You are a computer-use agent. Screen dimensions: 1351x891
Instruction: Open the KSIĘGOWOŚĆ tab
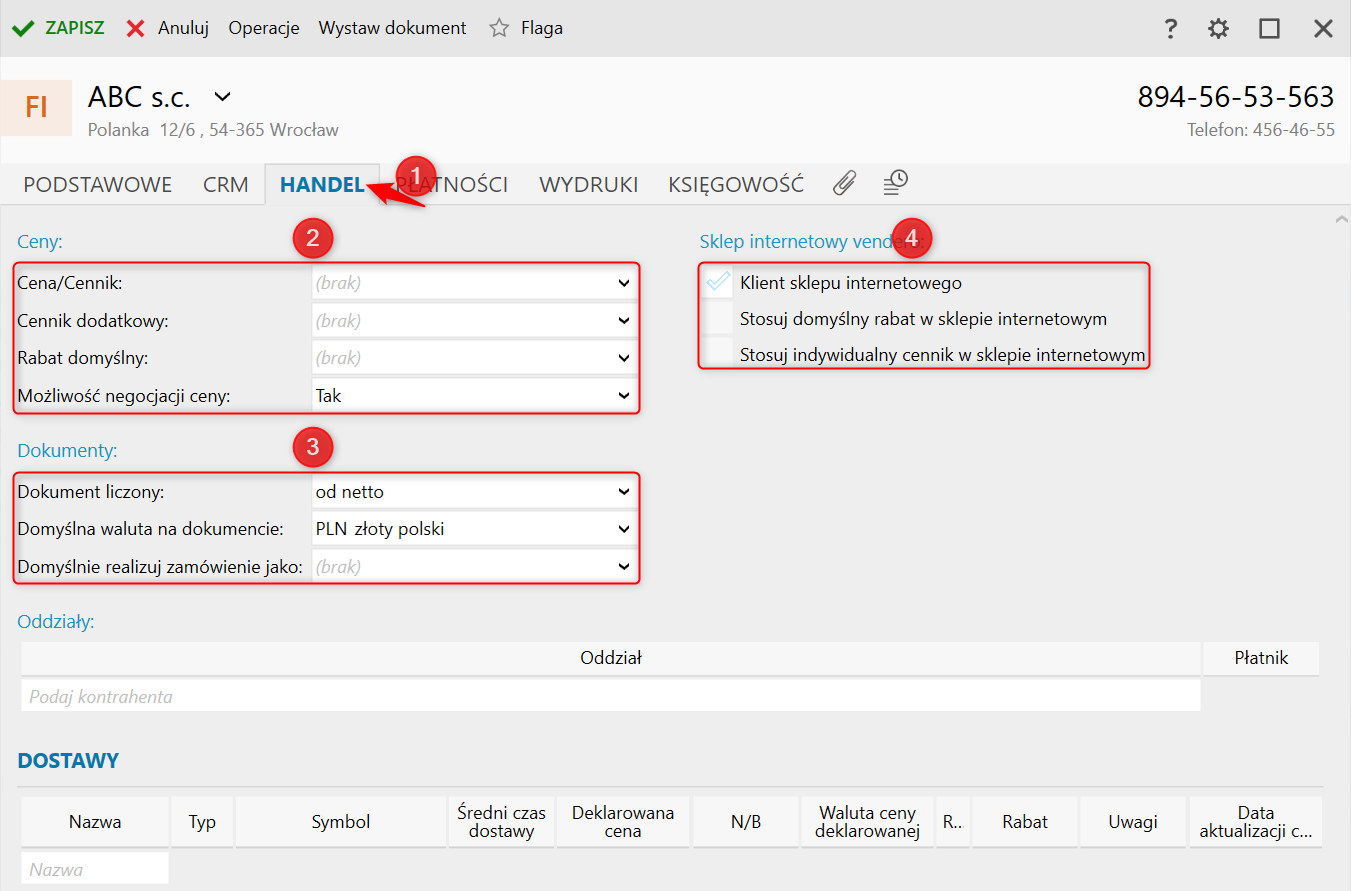(735, 185)
